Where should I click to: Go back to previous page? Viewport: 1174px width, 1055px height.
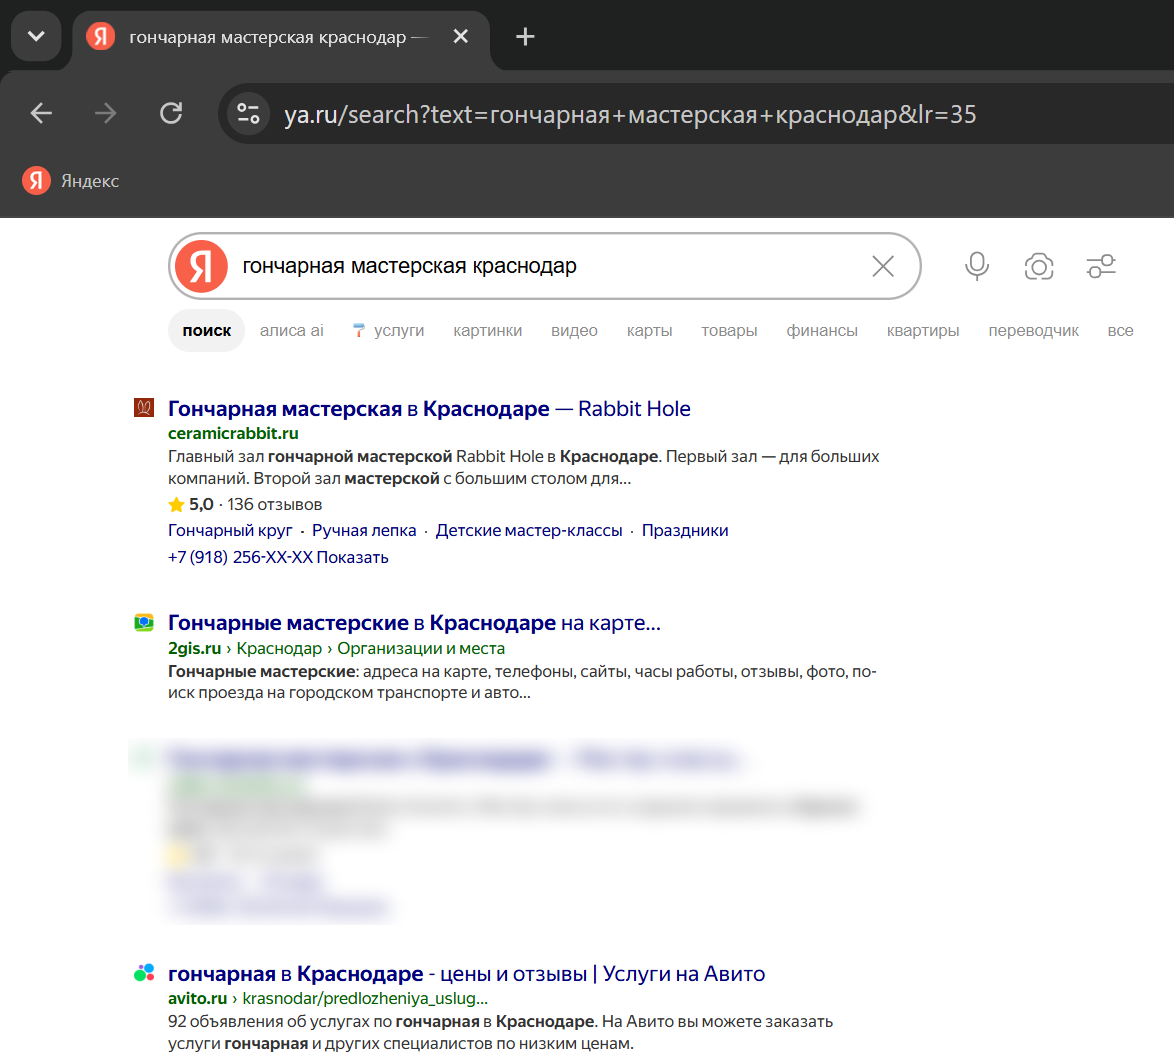pyautogui.click(x=41, y=113)
